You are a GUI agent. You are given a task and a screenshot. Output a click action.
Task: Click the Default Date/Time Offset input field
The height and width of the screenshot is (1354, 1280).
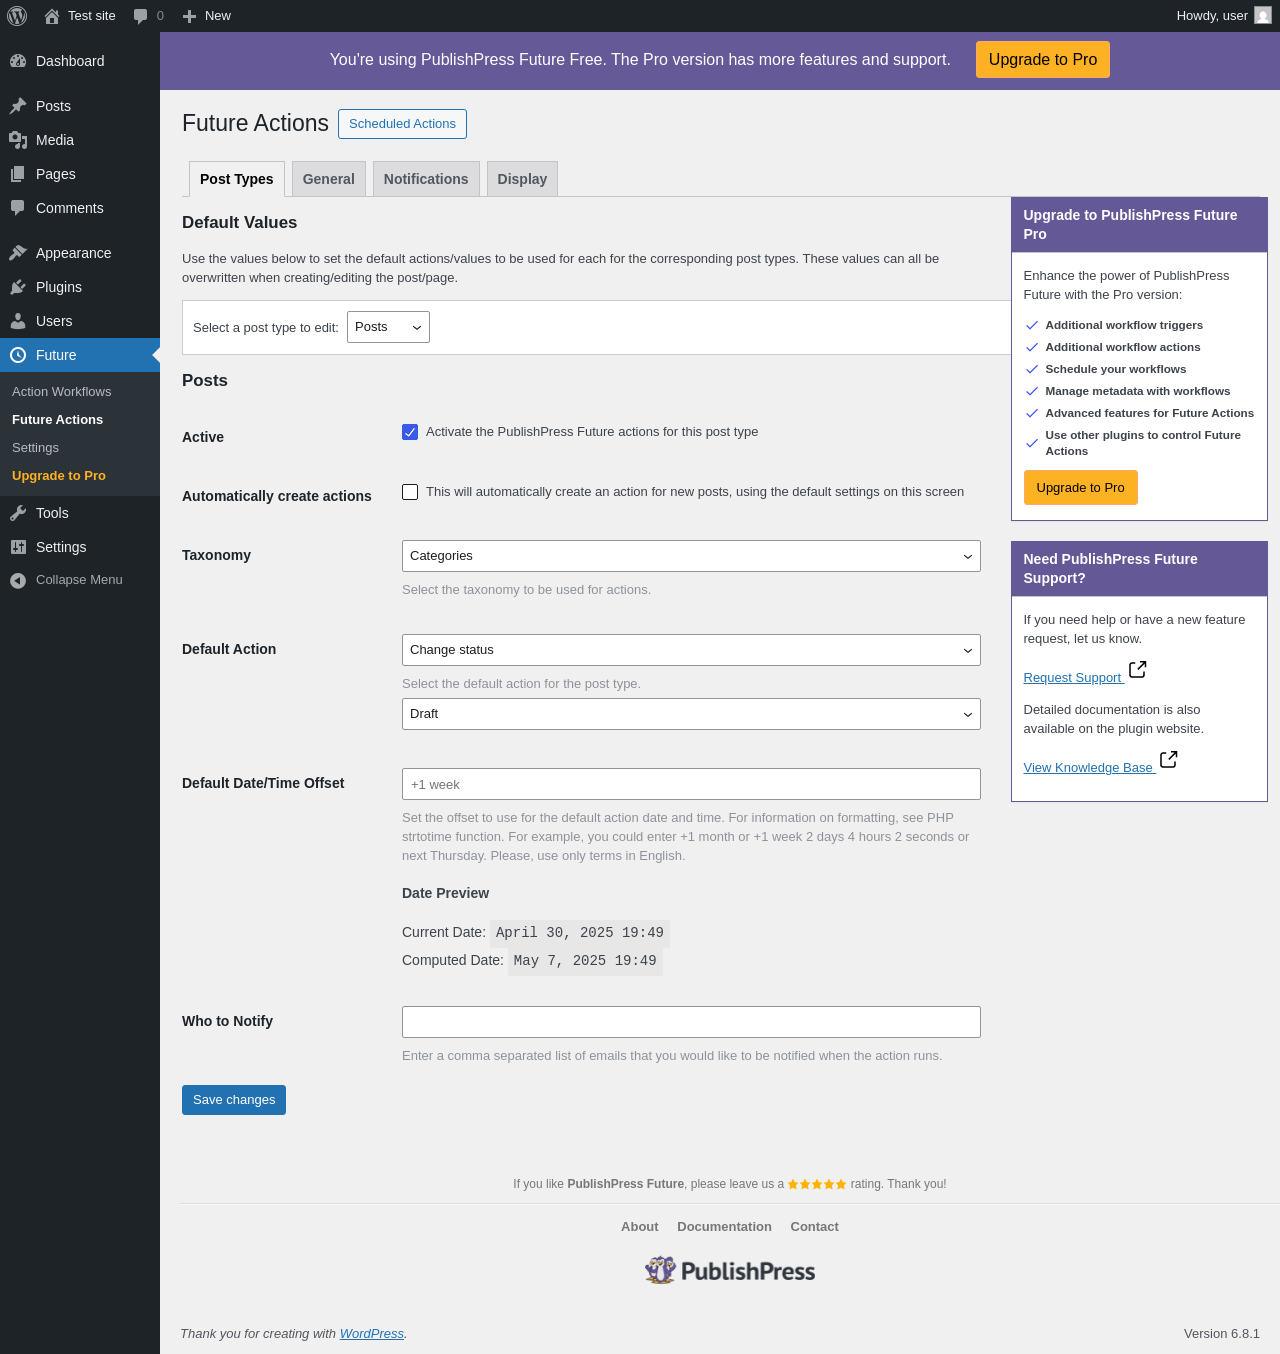[x=691, y=784]
